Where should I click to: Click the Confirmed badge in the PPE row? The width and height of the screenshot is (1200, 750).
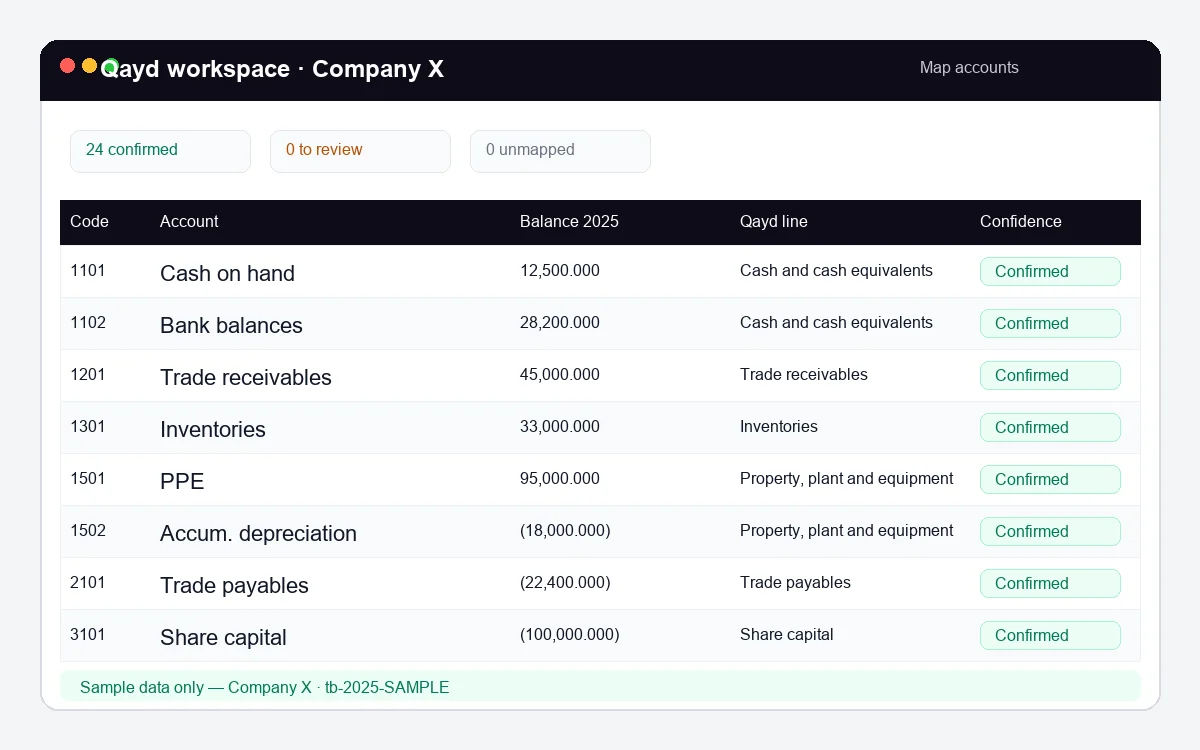(x=1050, y=479)
